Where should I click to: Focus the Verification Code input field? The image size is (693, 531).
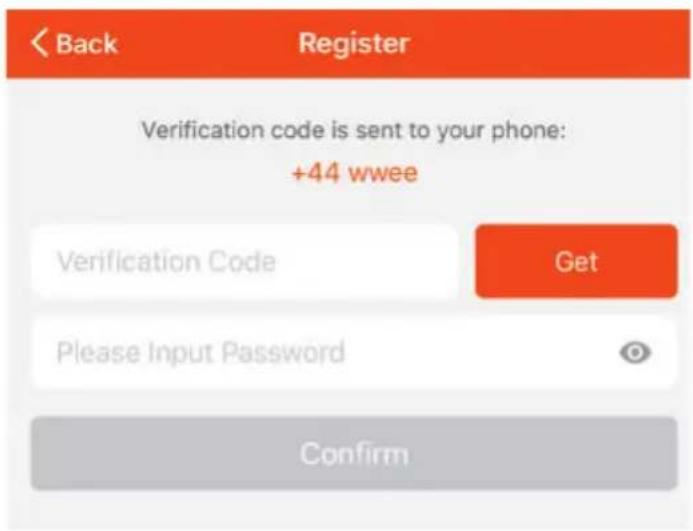[245, 262]
